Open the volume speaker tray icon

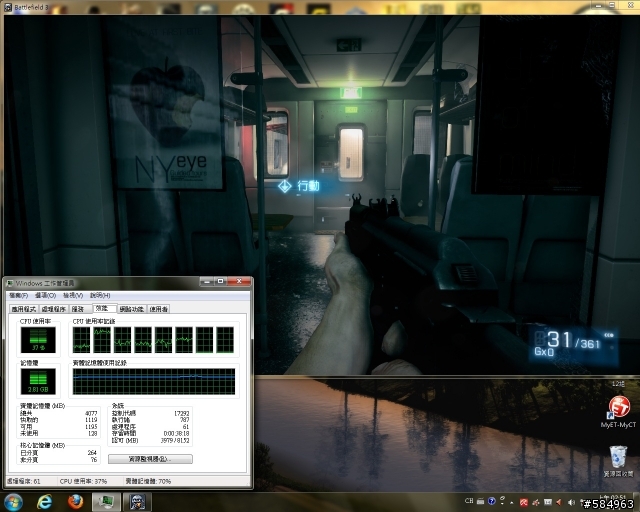pos(571,502)
